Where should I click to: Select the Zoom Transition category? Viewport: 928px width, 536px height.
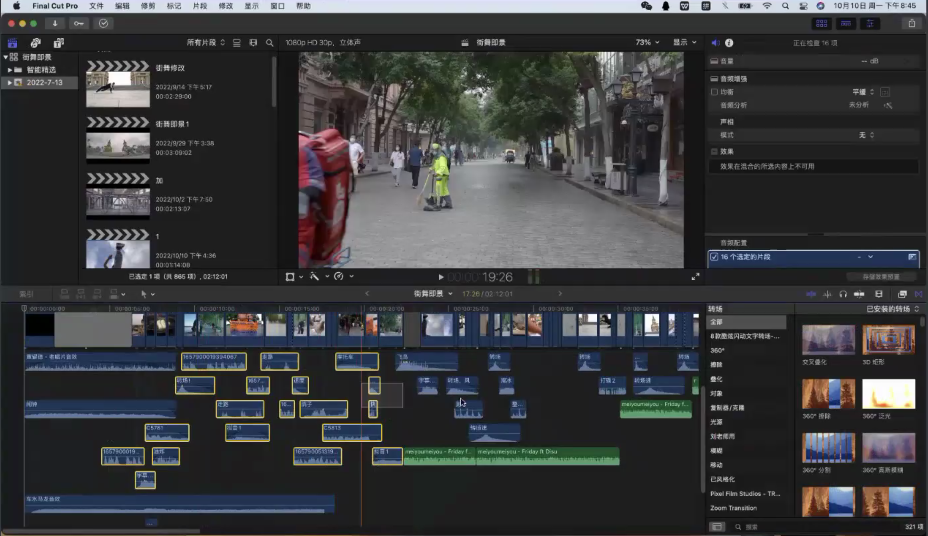[x=733, y=508]
